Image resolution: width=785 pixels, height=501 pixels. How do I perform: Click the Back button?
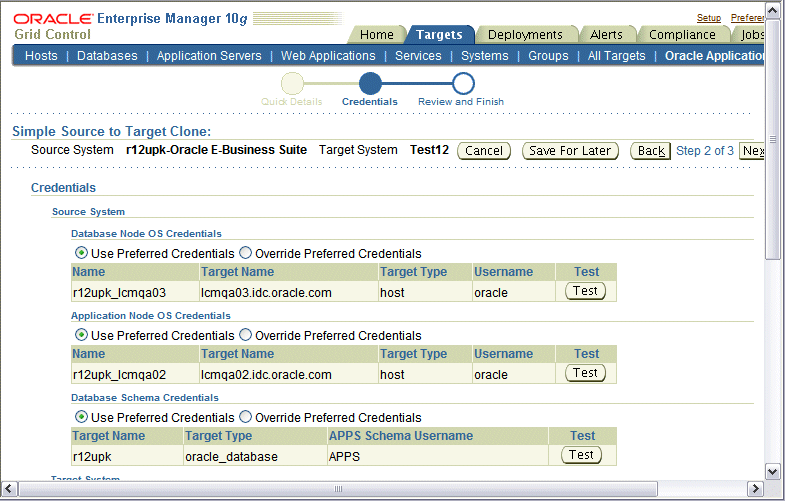coord(650,151)
